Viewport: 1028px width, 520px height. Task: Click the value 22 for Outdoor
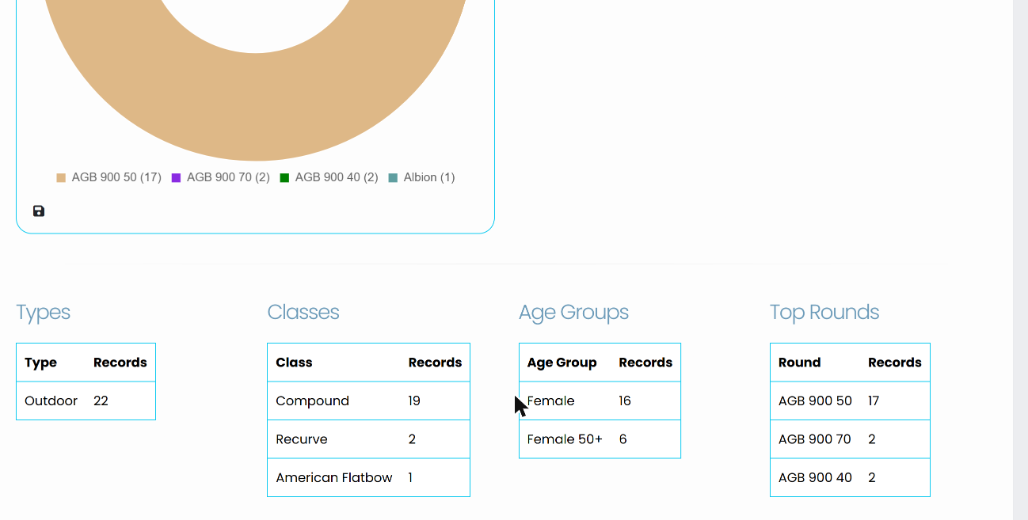coord(100,401)
